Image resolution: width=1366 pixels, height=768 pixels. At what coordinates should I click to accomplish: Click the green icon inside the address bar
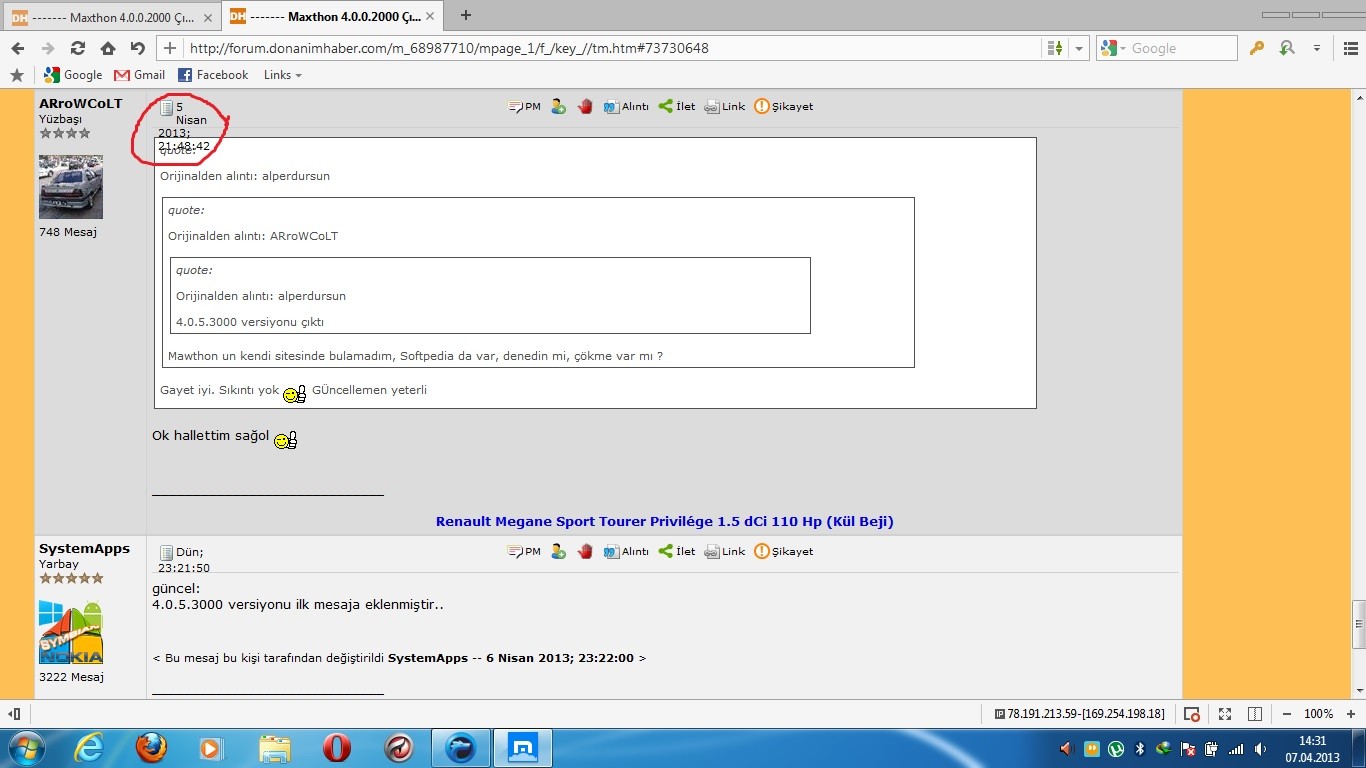pos(1055,48)
